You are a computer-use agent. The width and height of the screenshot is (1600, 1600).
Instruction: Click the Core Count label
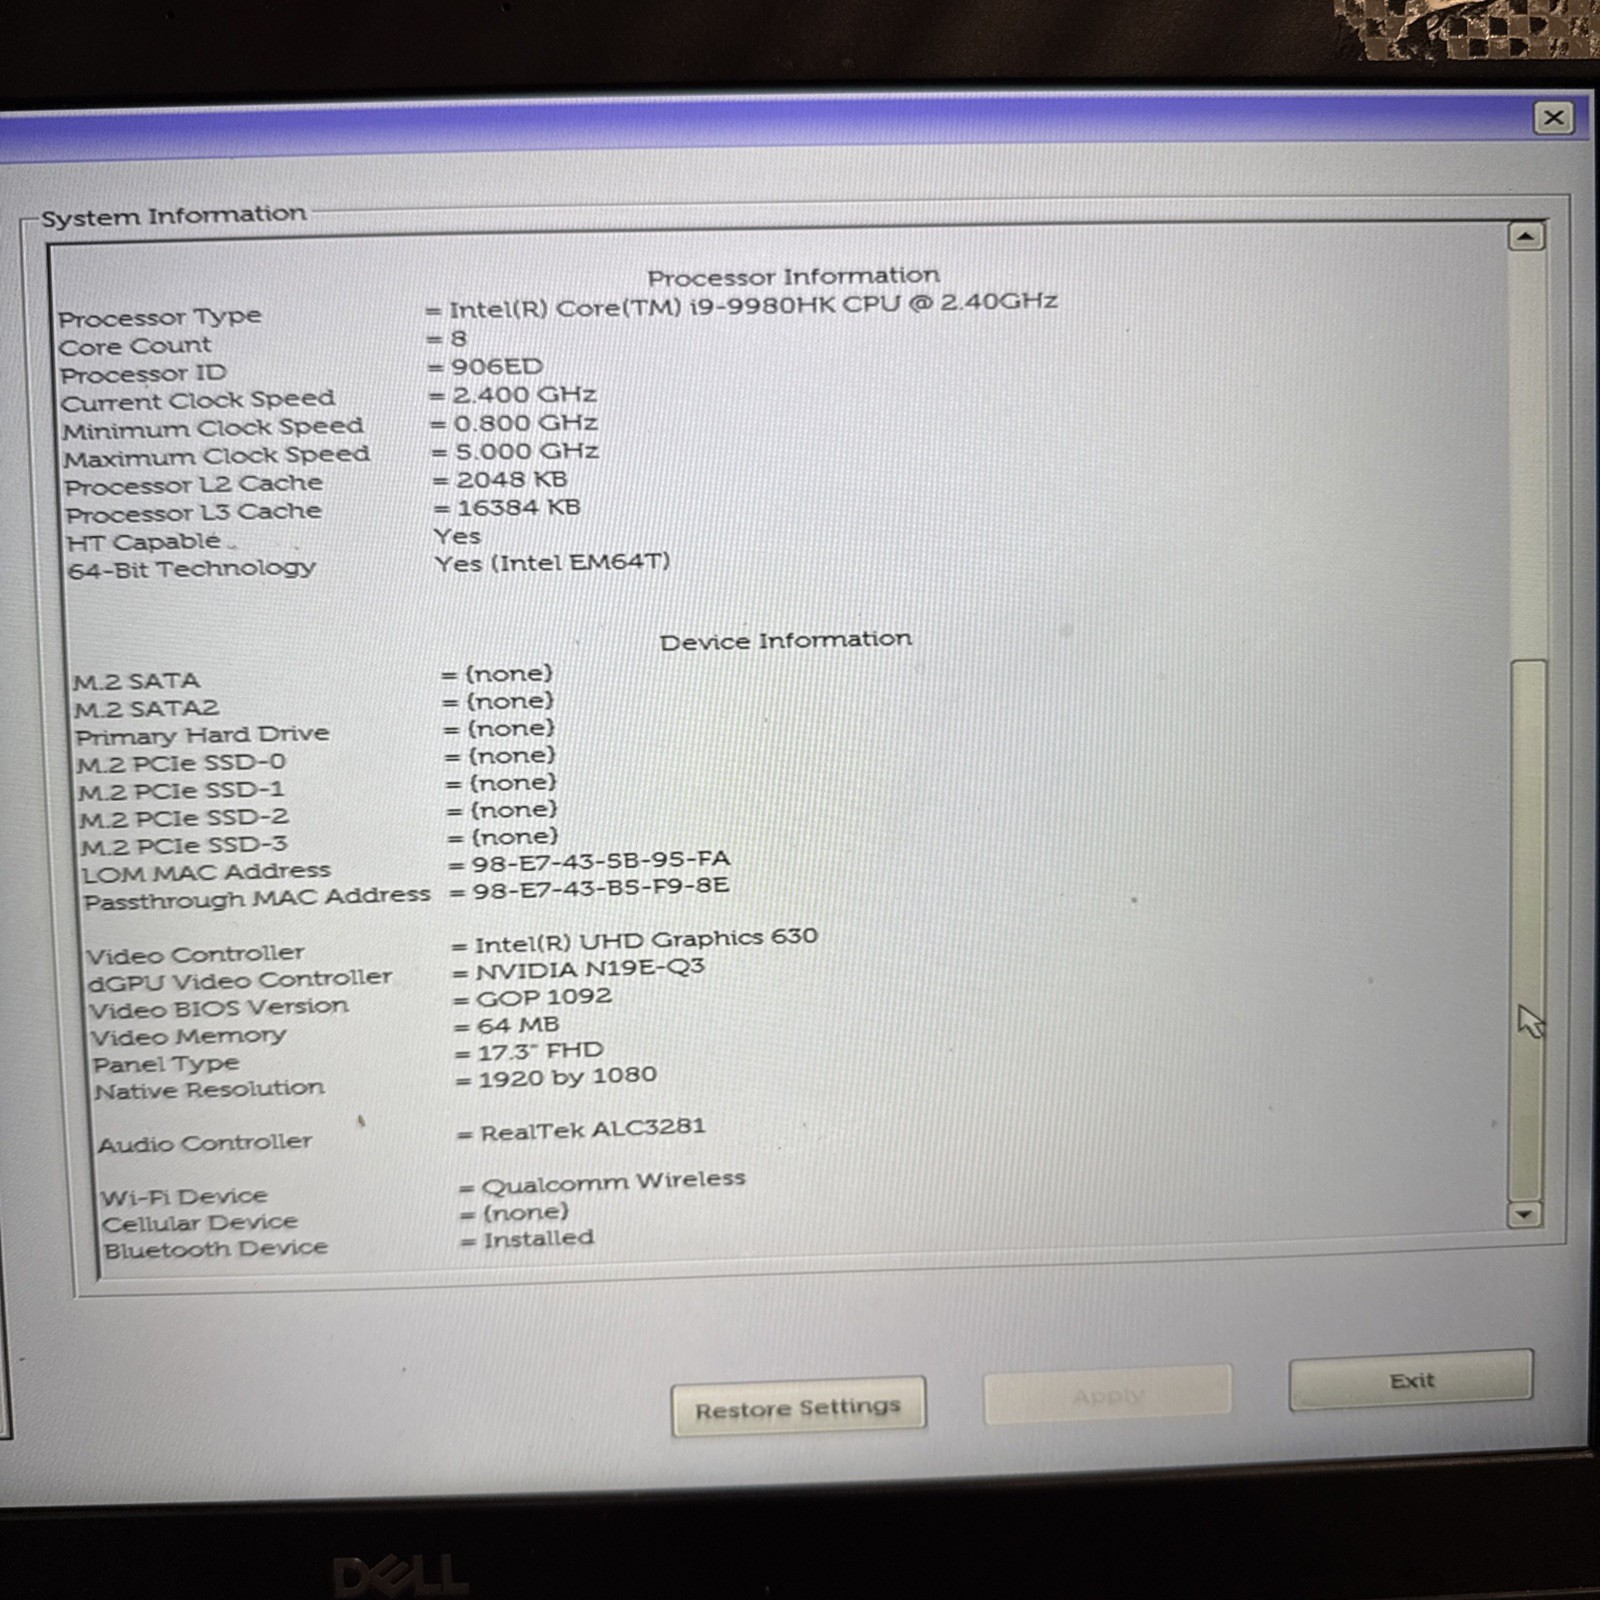pos(135,346)
